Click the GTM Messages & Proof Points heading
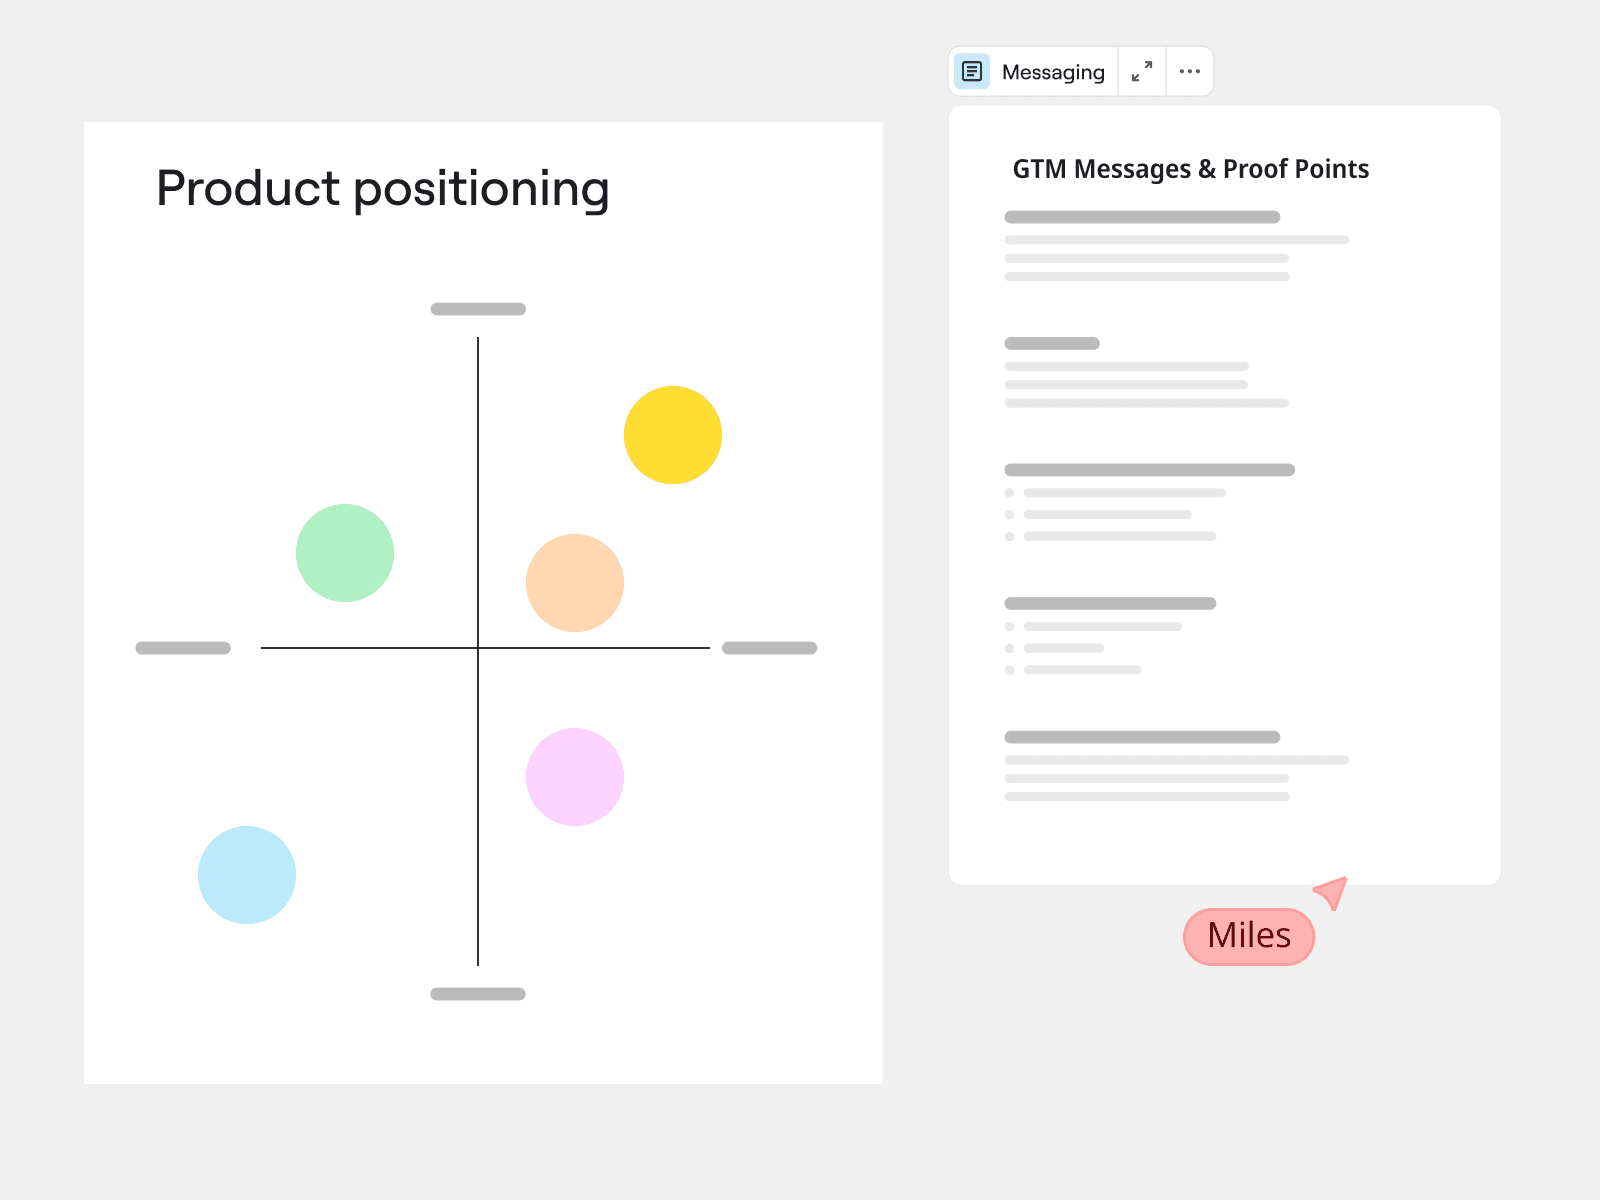 point(1190,169)
